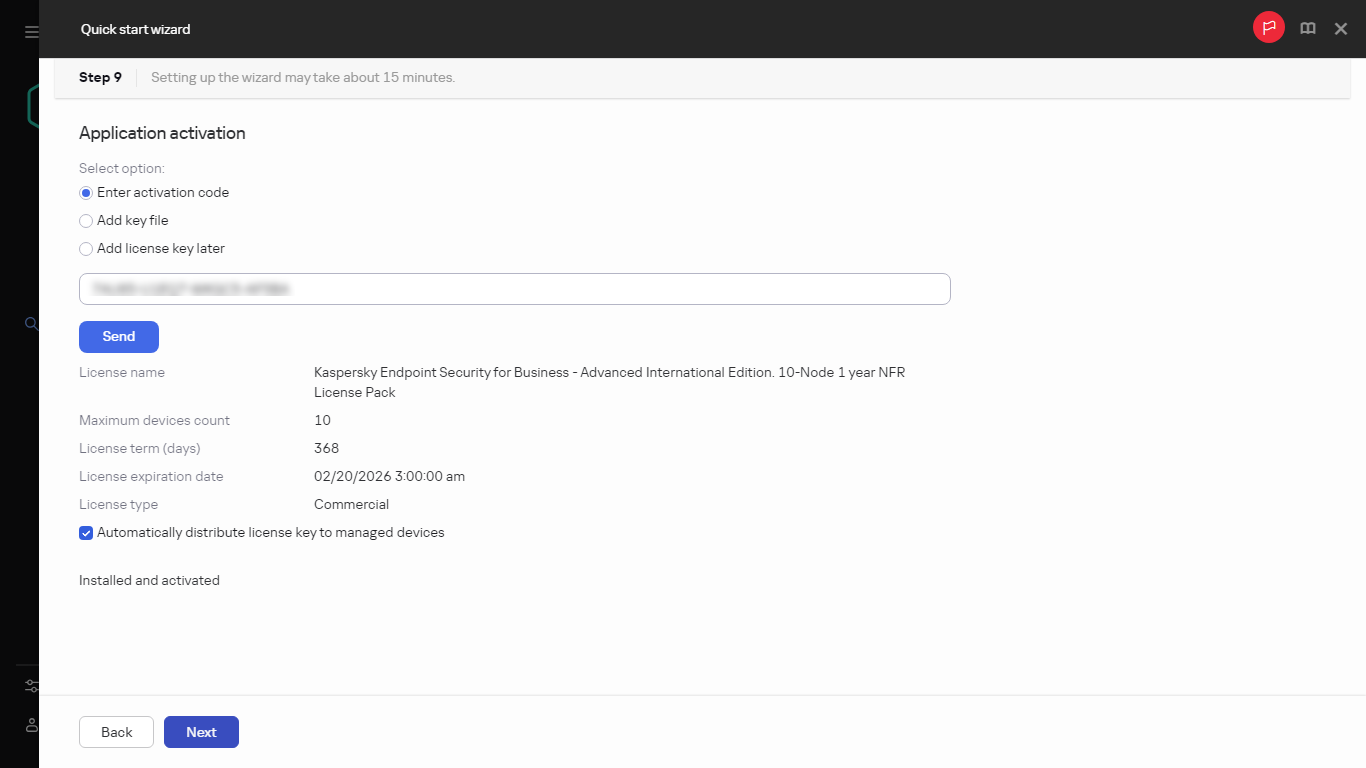This screenshot has height=768, width=1366.
Task: Go Back to the previous wizard step
Action: (116, 732)
